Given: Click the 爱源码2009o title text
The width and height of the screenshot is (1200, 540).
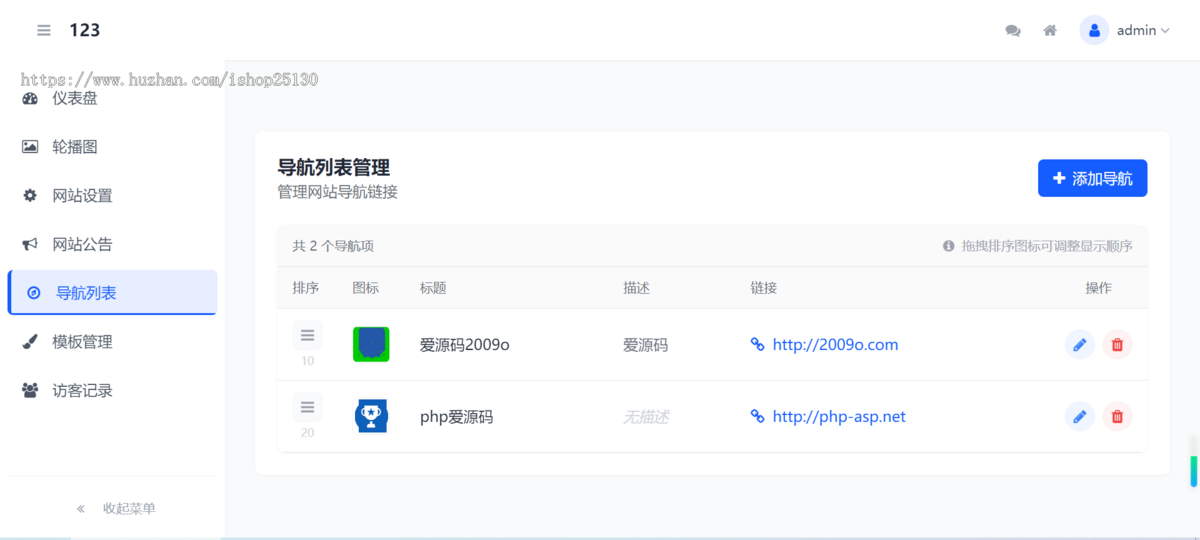Looking at the screenshot, I should pyautogui.click(x=465, y=345).
